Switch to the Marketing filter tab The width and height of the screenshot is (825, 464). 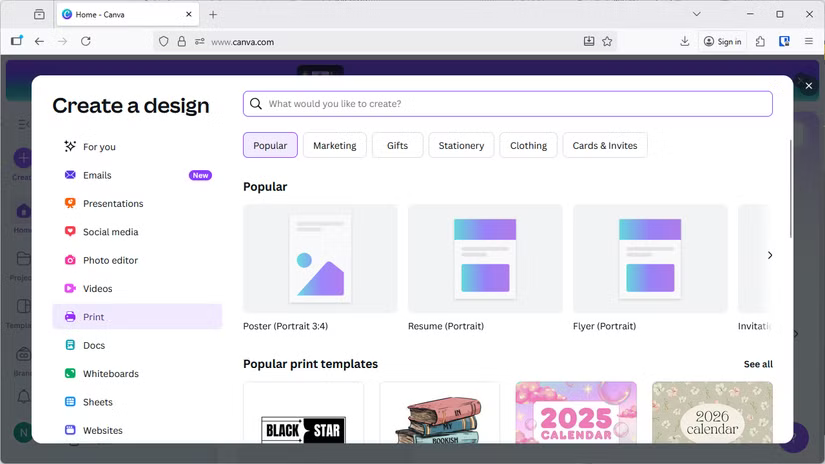[334, 145]
